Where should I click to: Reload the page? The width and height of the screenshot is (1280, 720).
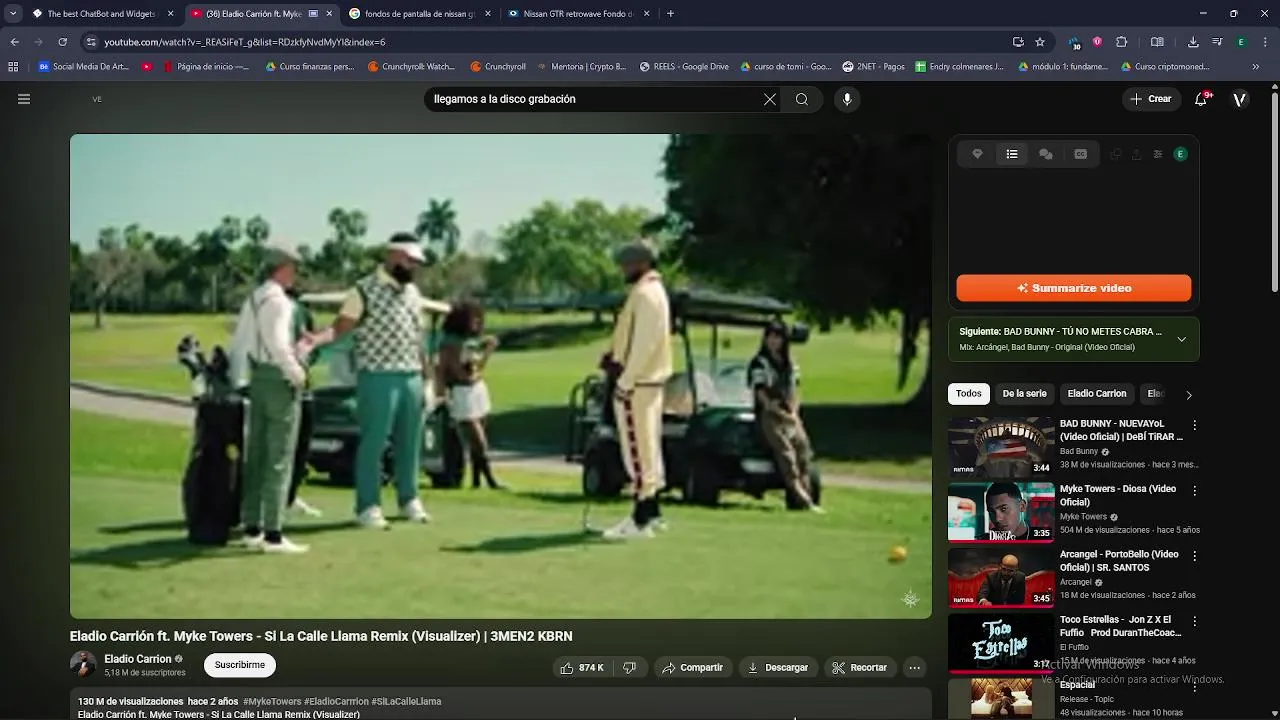(62, 42)
